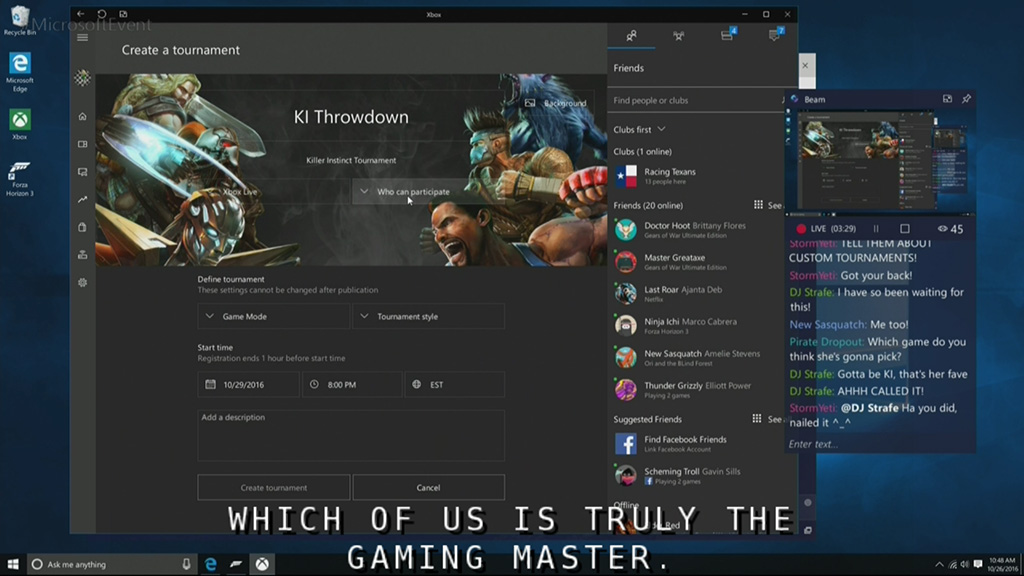Open the Home icon in Xbox sidebar

click(x=82, y=116)
